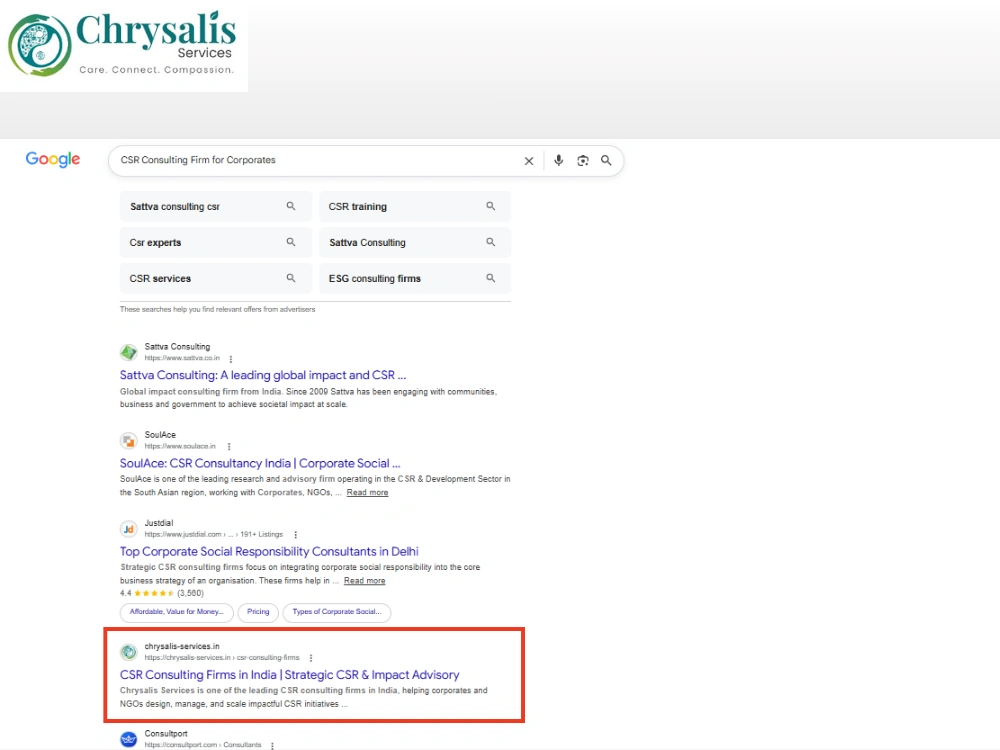Select the 'Csr experts' suggestion
This screenshot has height=750, width=1000.
coord(216,242)
